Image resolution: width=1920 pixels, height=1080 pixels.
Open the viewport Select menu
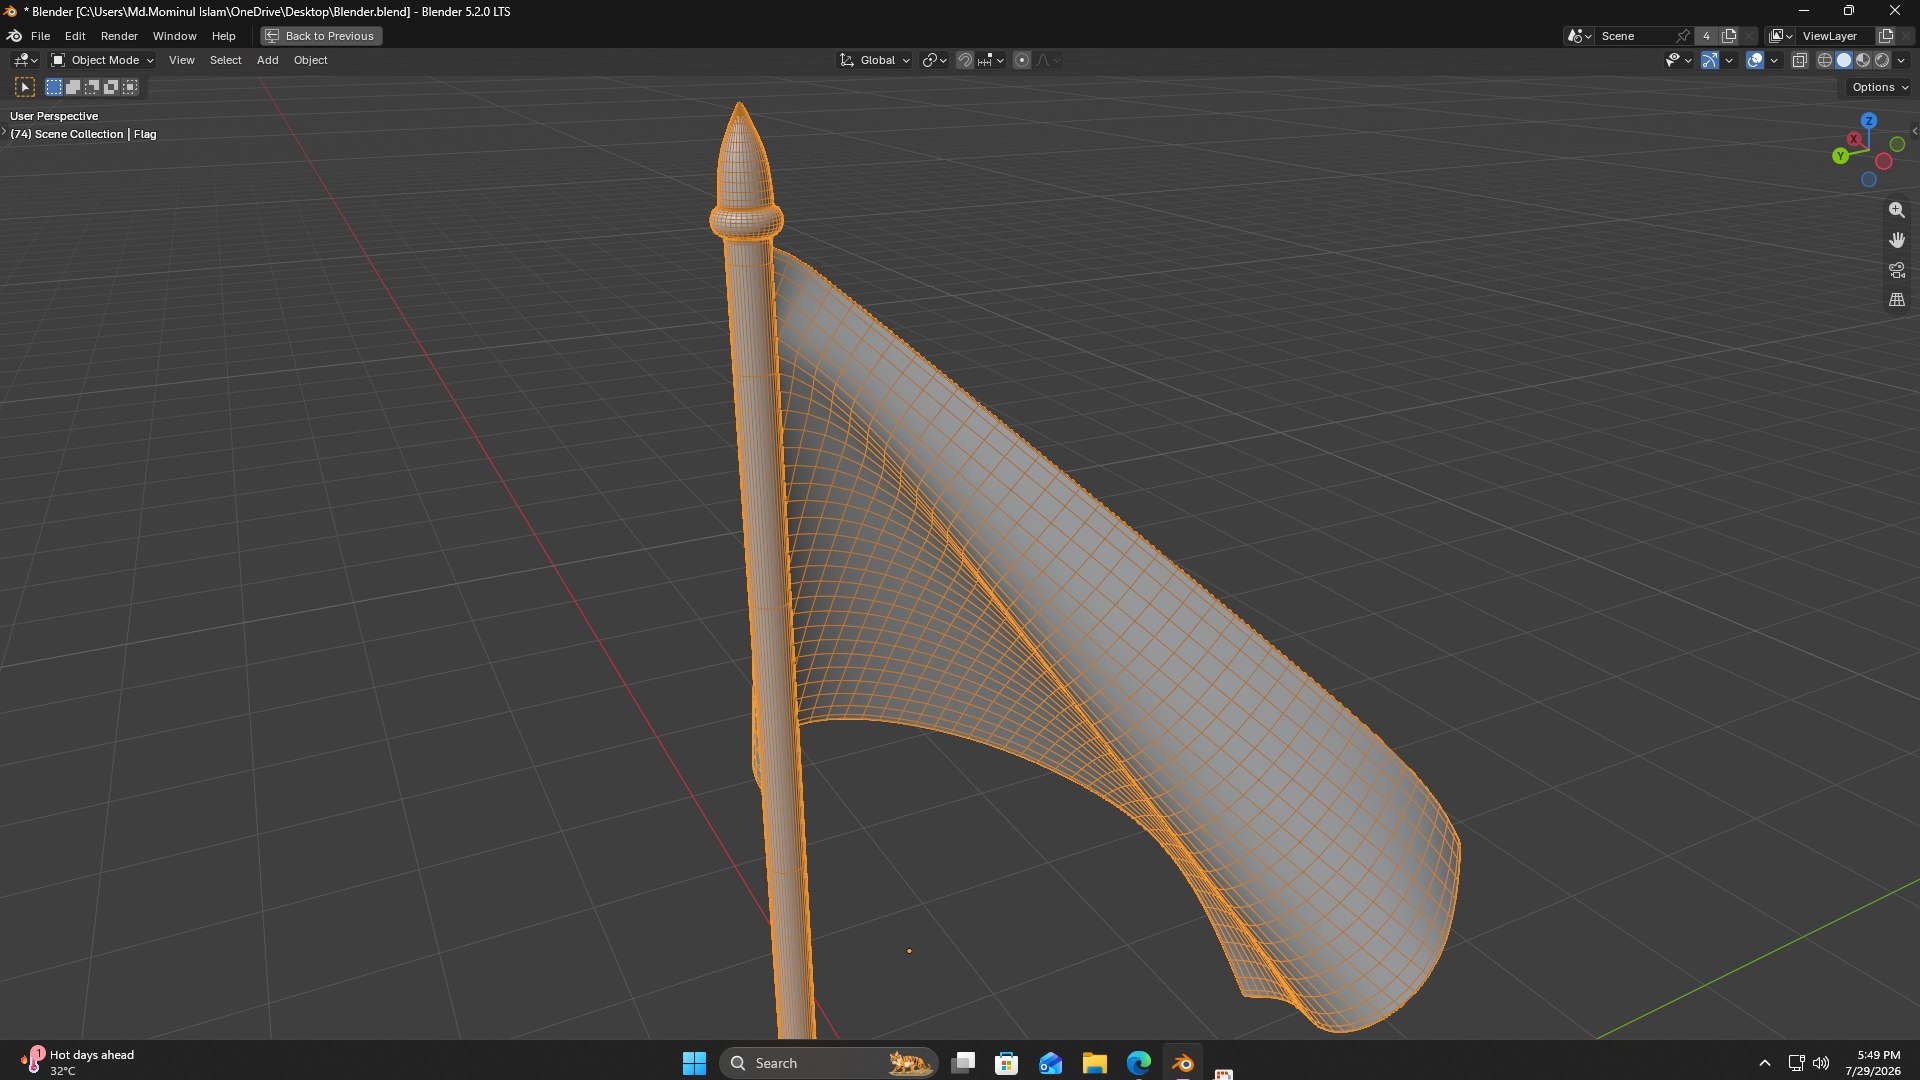point(225,60)
